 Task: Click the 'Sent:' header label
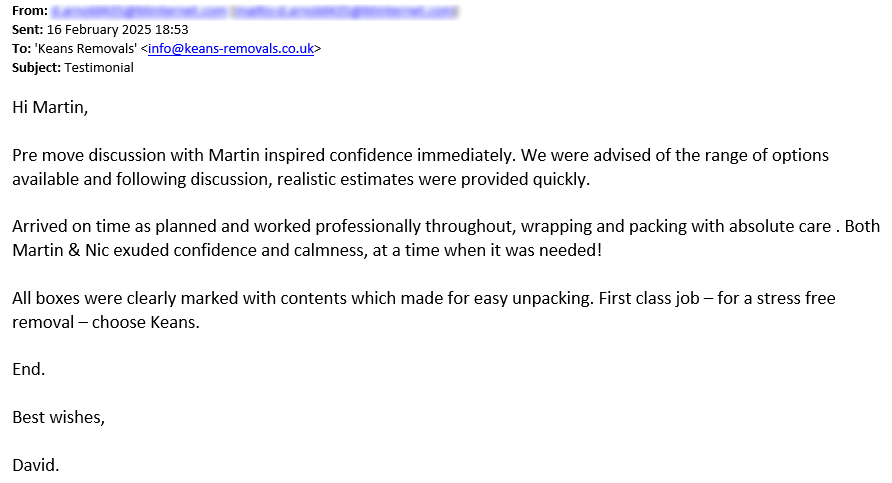[x=28, y=30]
